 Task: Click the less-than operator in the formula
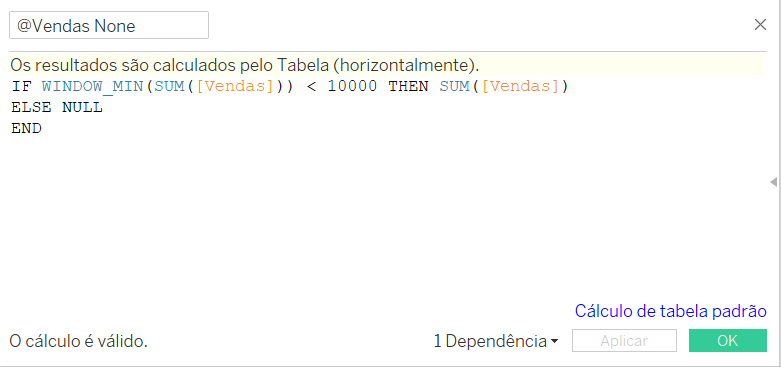point(311,87)
